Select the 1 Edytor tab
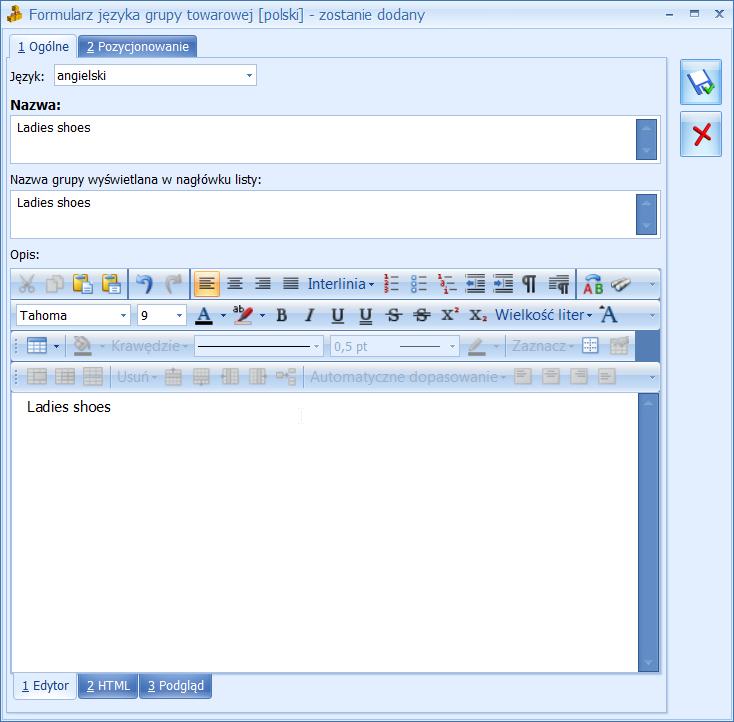This screenshot has height=722, width=734. (45, 685)
